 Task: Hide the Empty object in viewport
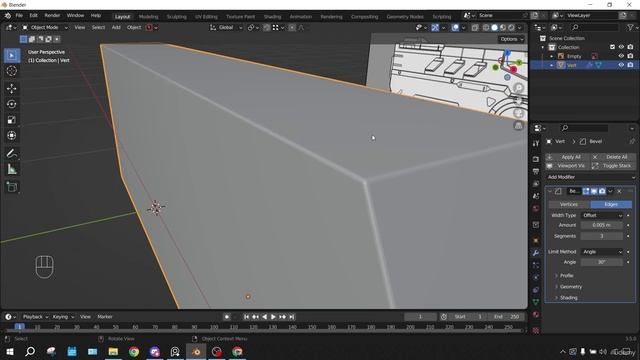[x=621, y=56]
